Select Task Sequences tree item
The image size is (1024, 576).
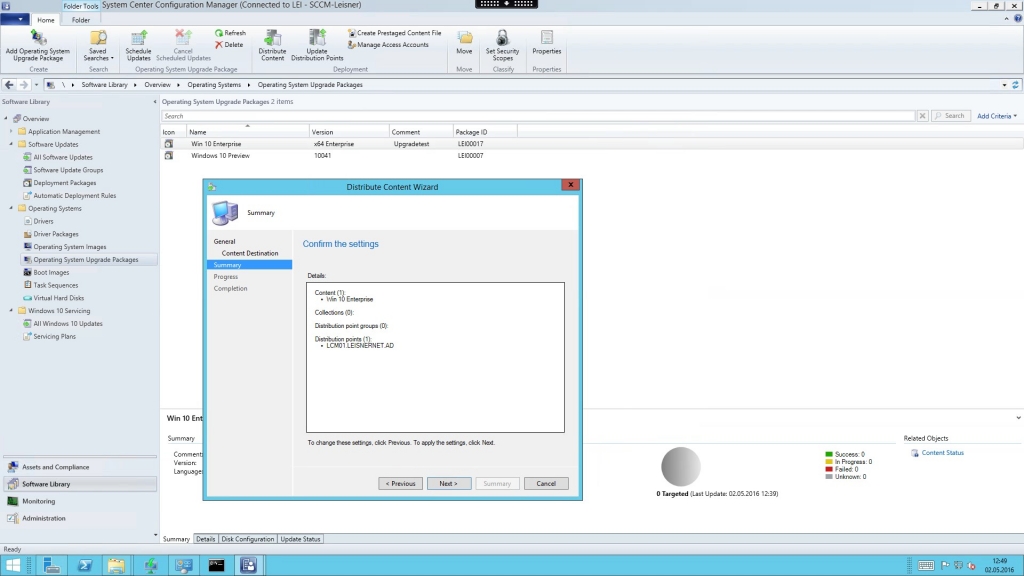pos(56,285)
